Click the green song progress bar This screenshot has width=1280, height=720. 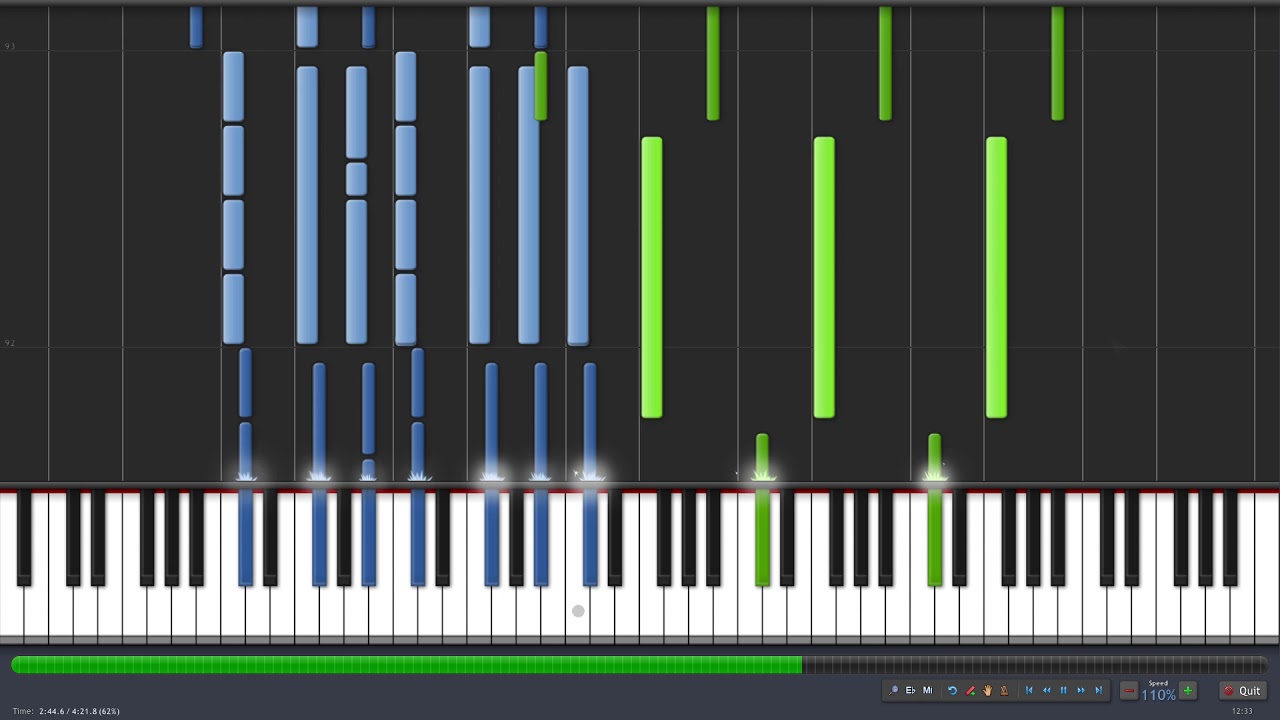tap(407, 664)
